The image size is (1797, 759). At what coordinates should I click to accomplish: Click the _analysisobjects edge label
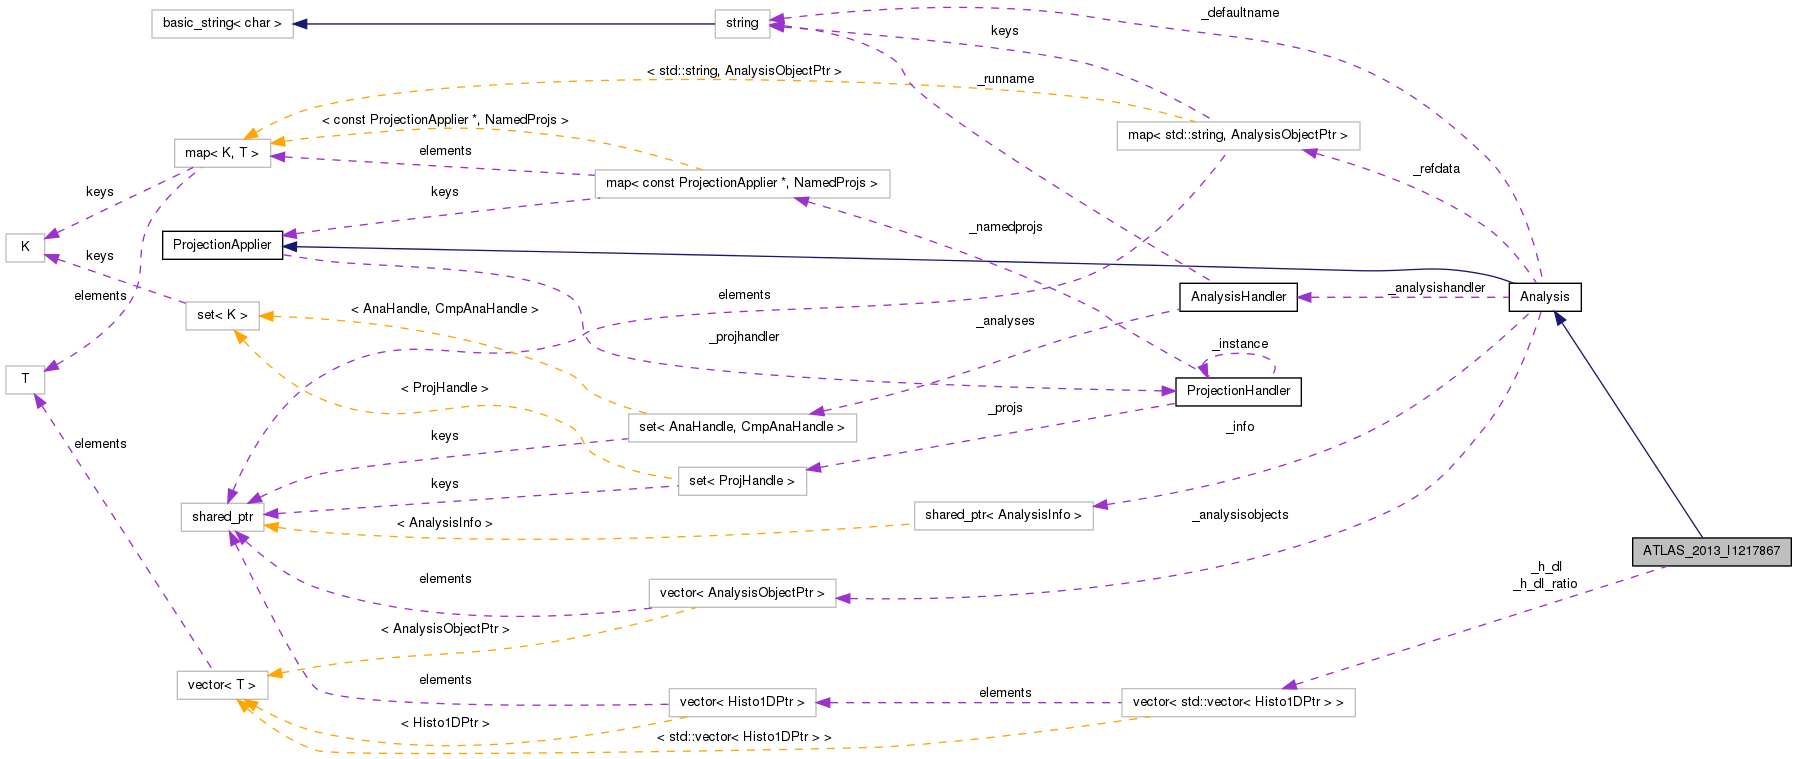pyautogui.click(x=1240, y=515)
